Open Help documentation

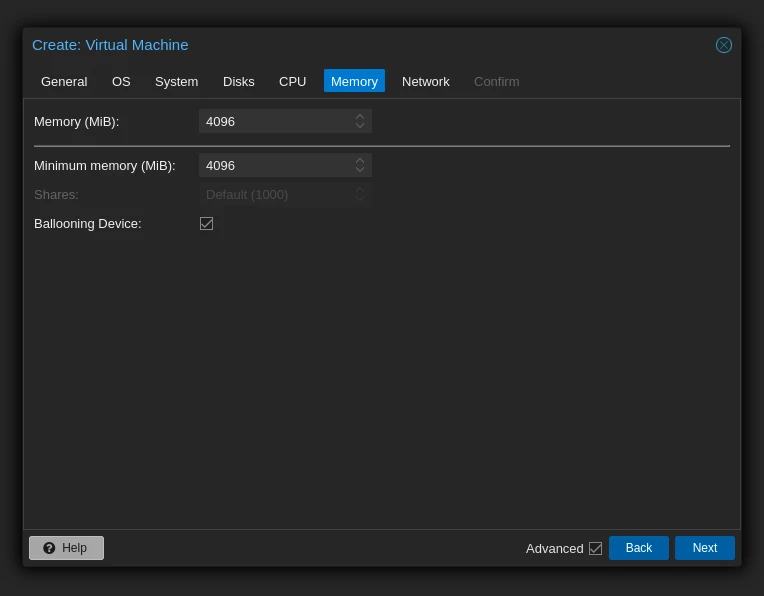66,548
